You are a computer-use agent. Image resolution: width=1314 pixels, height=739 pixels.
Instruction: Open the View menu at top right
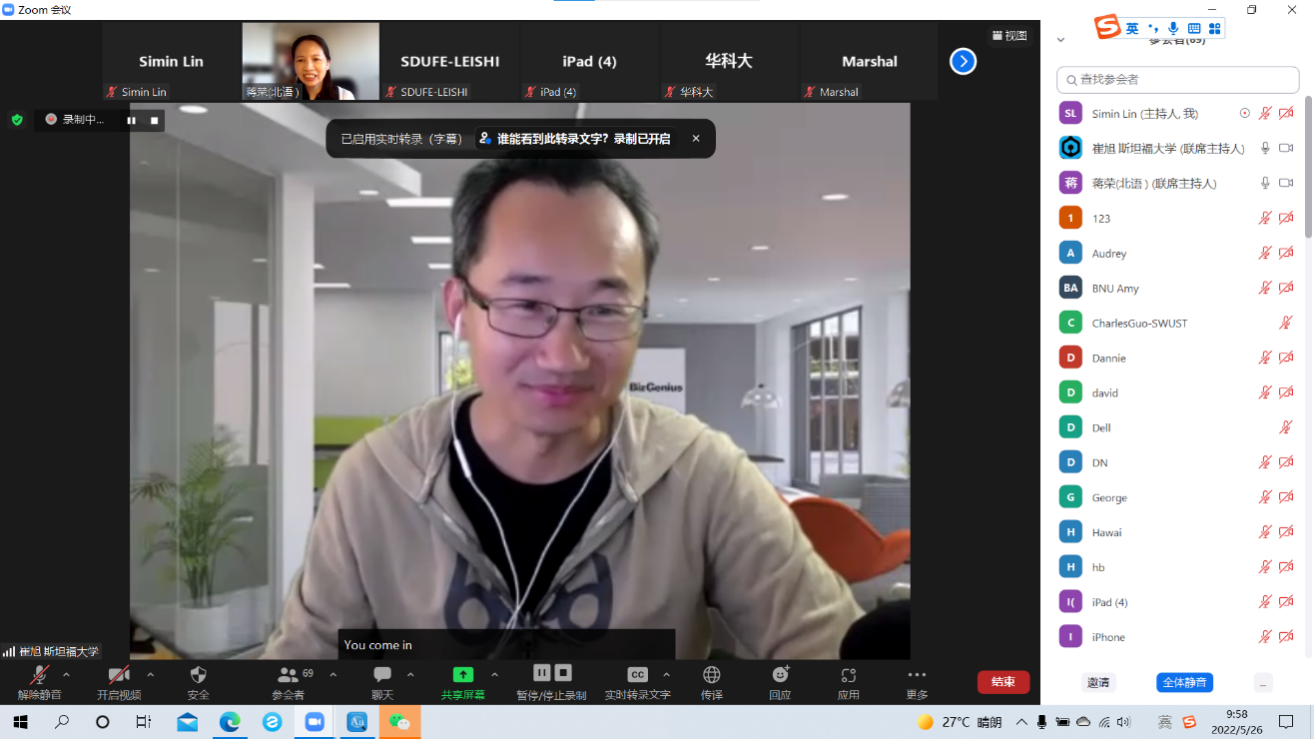click(x=1009, y=35)
